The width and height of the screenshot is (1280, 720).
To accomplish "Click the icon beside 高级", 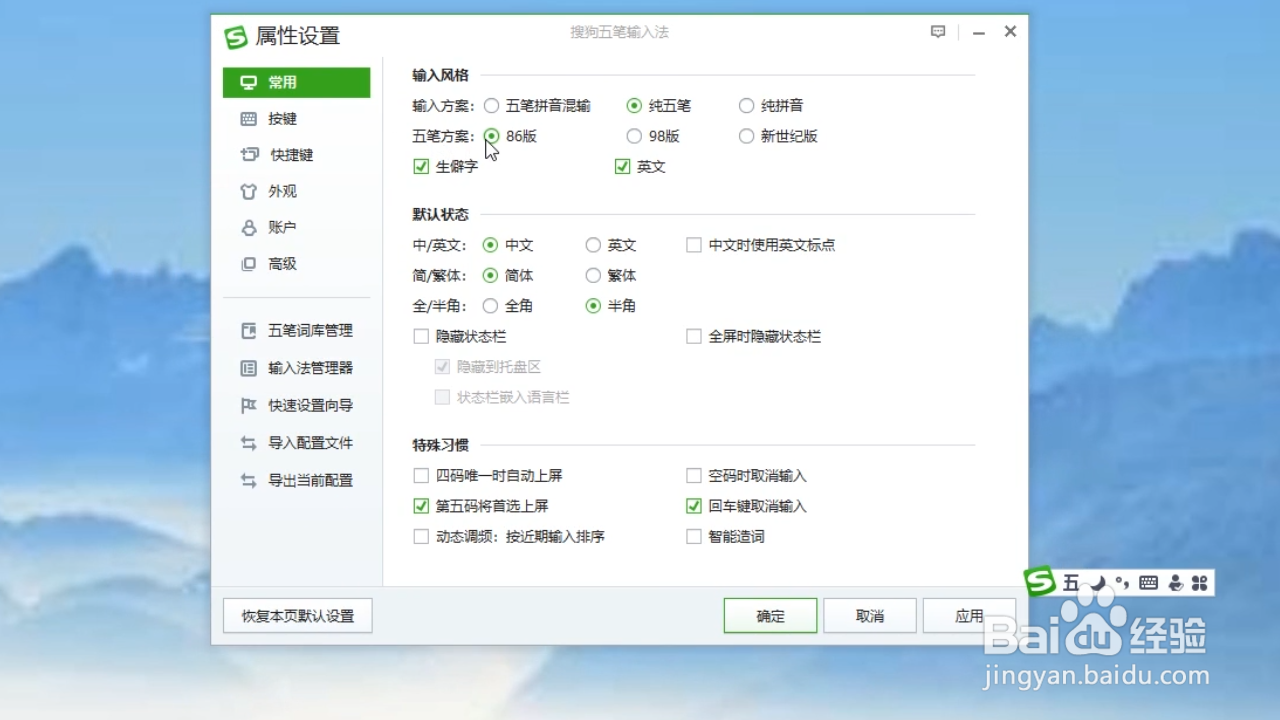I will [x=249, y=264].
